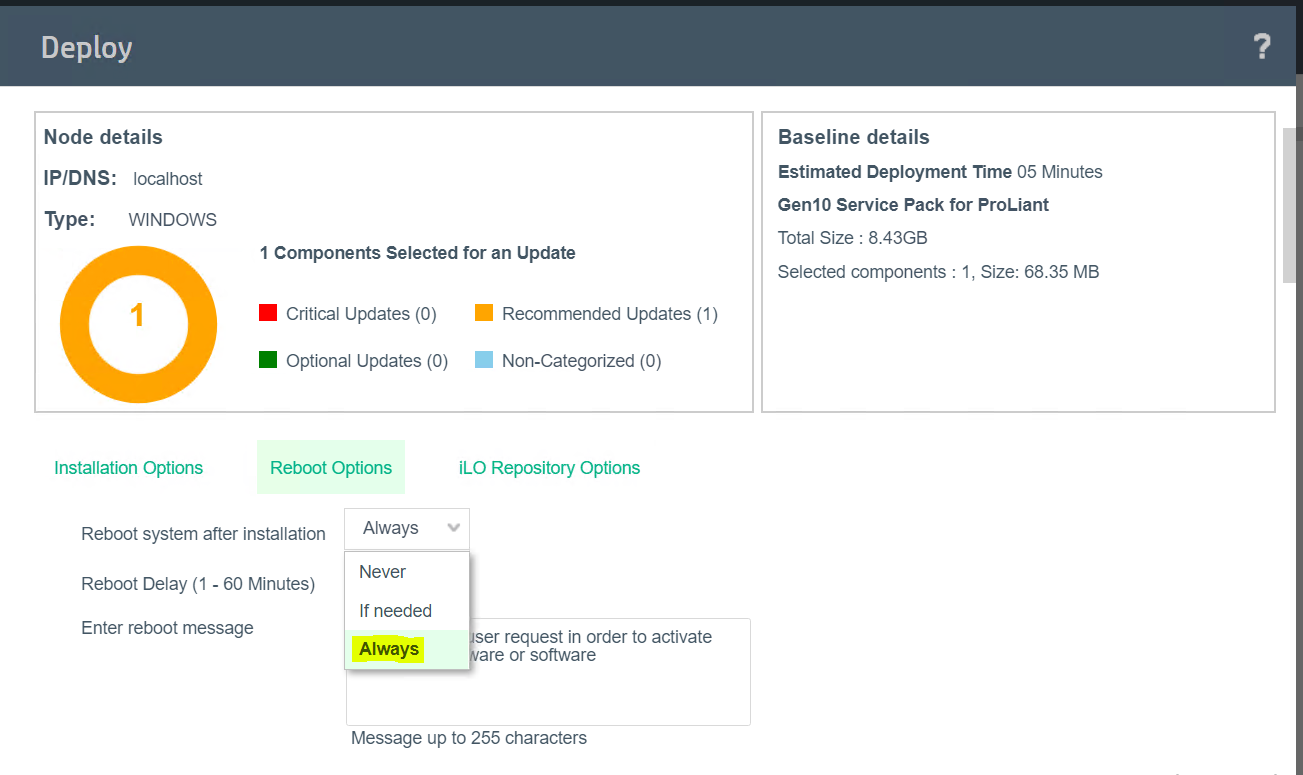This screenshot has width=1303, height=775.
Task: Pick If needed reboot option
Action: point(396,611)
